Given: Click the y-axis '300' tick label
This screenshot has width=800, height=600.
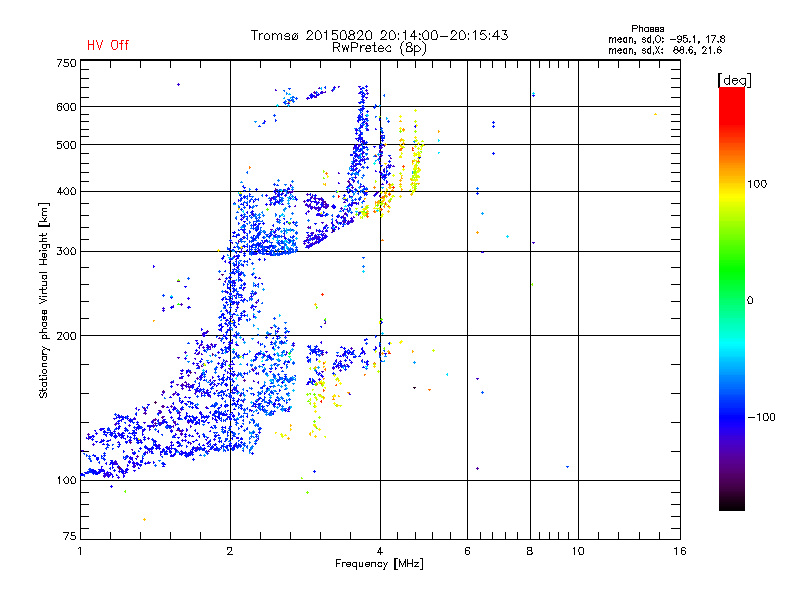Looking at the screenshot, I should [66, 252].
